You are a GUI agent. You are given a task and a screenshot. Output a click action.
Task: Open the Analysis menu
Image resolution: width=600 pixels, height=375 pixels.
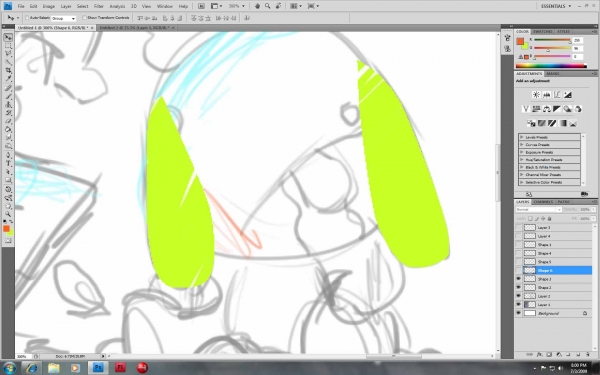[x=117, y=6]
